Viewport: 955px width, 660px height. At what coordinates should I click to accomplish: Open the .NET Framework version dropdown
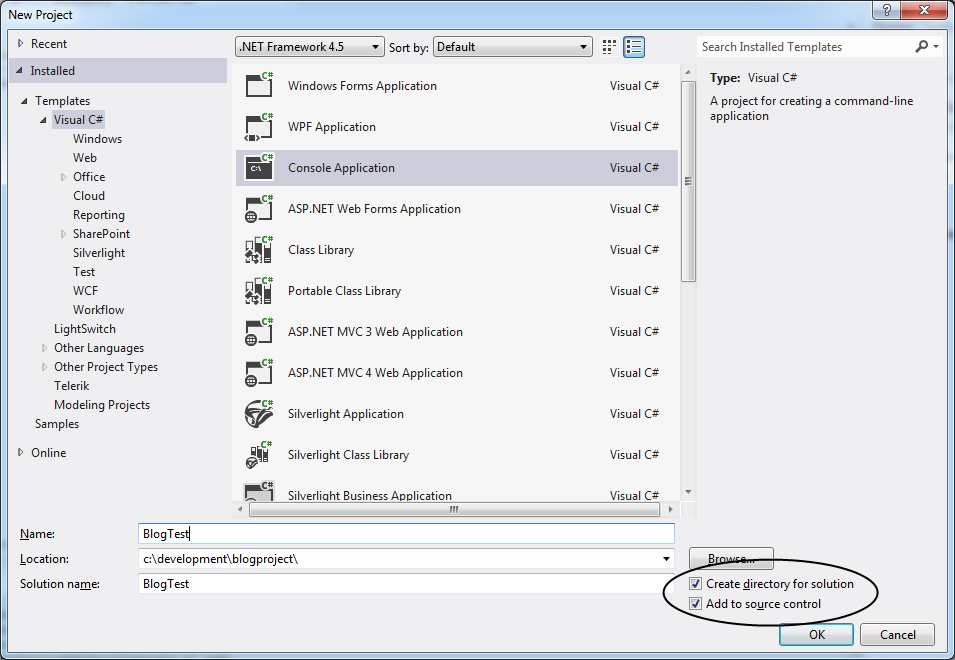310,47
